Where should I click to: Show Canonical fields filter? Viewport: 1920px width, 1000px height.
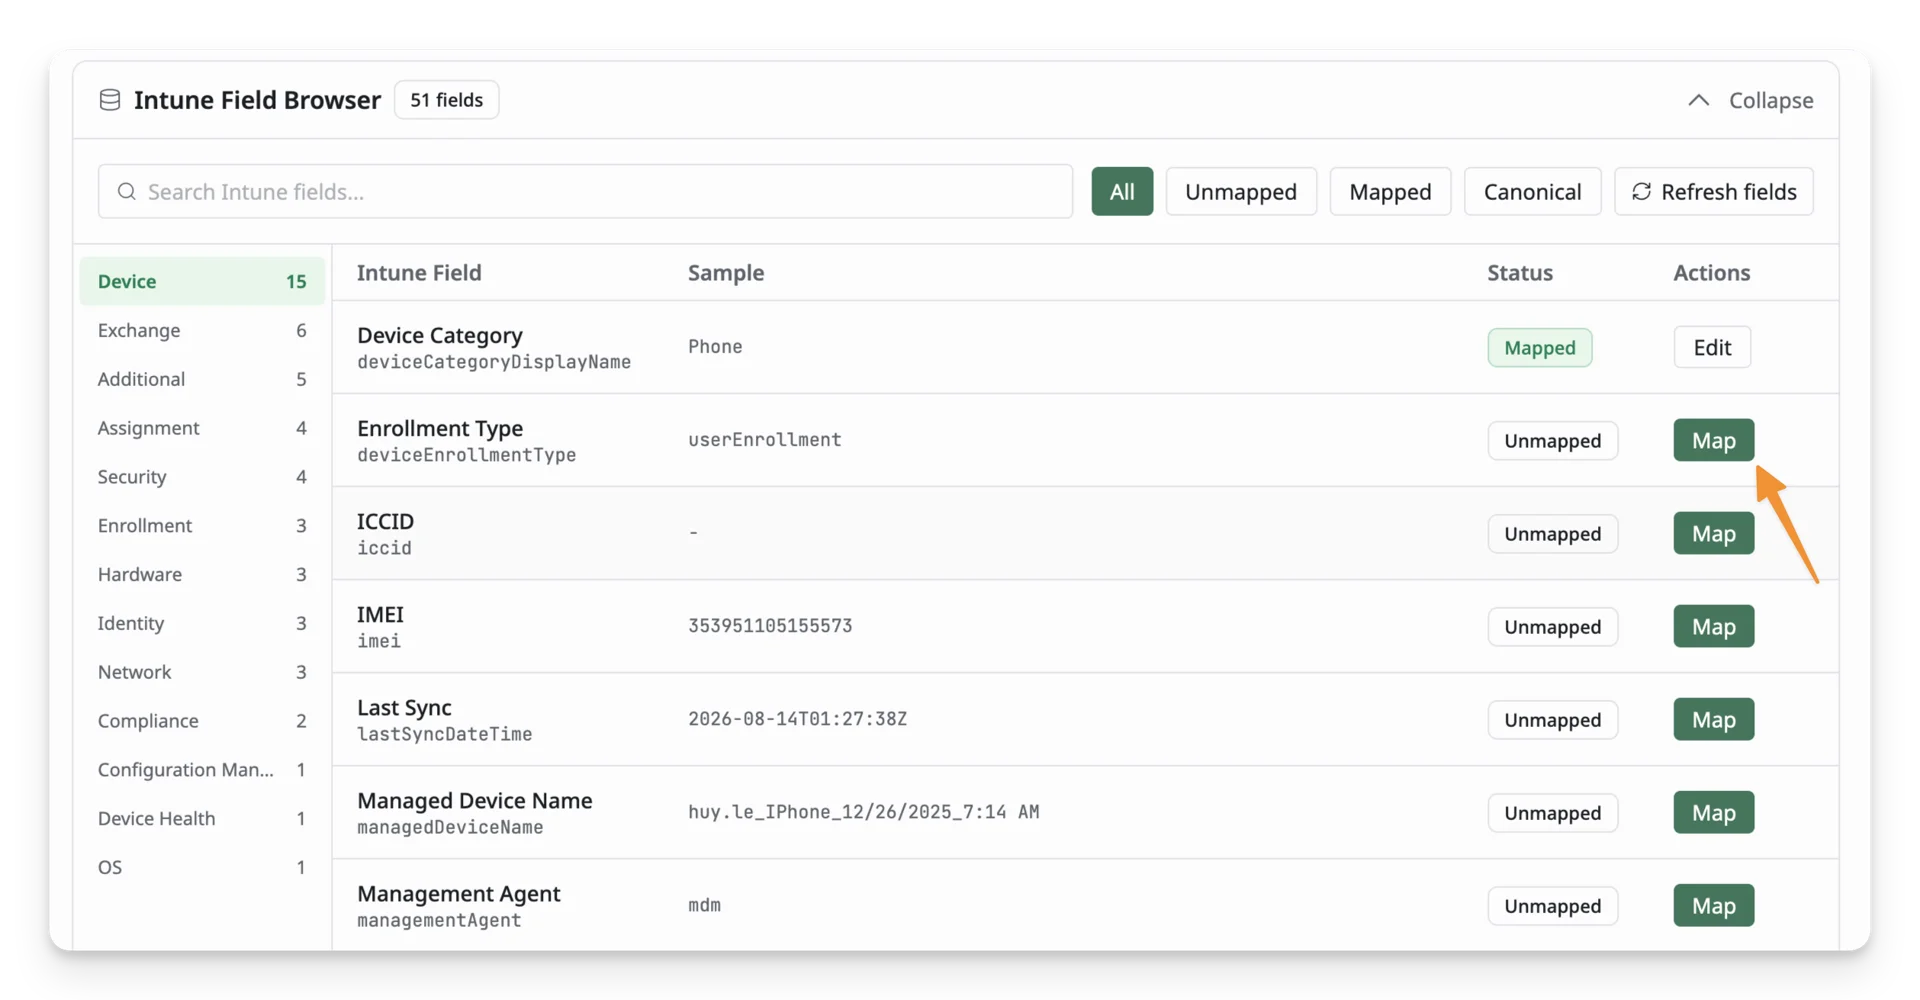click(x=1532, y=191)
